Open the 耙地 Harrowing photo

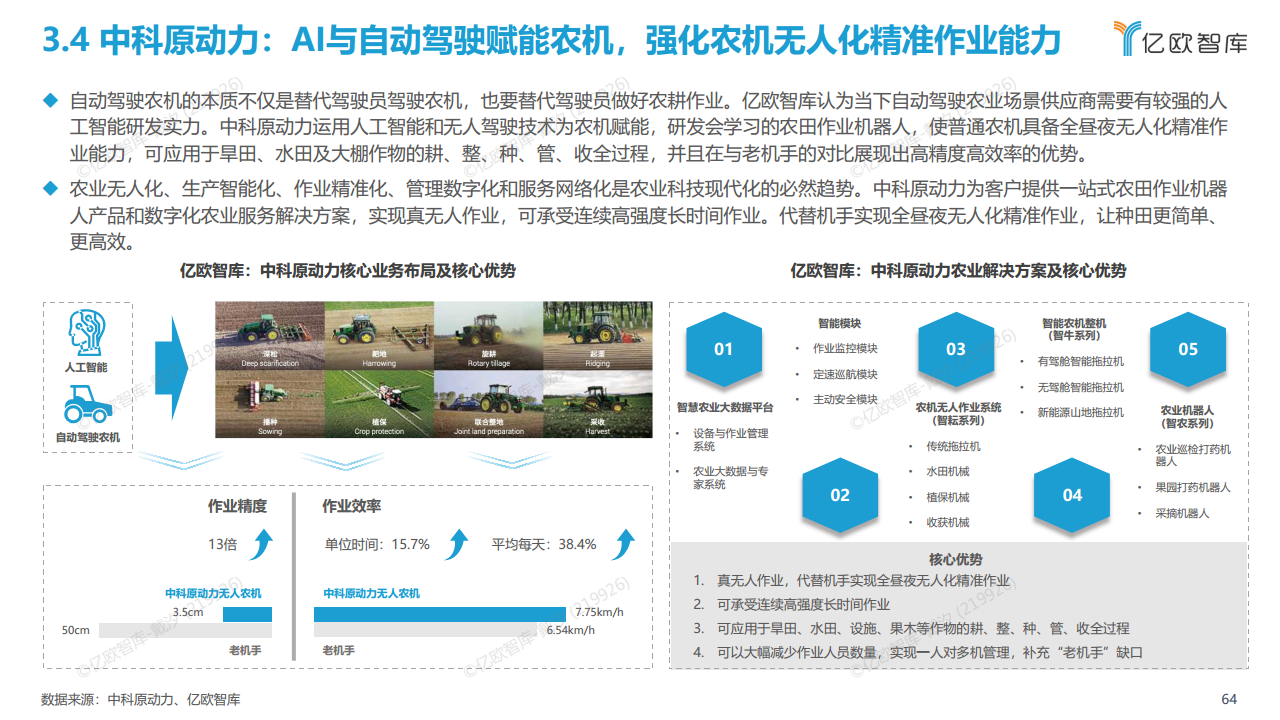(379, 336)
